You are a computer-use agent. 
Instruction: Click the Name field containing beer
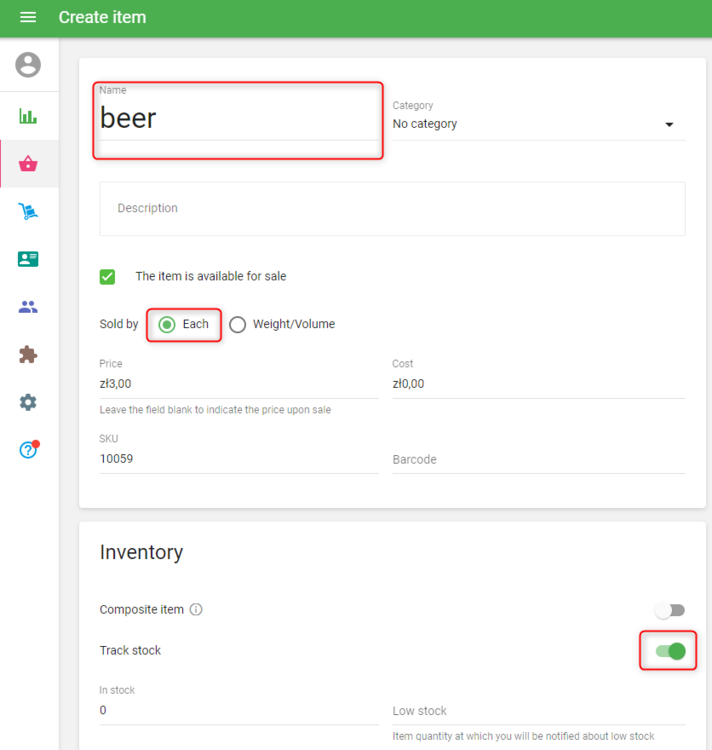[x=236, y=119]
